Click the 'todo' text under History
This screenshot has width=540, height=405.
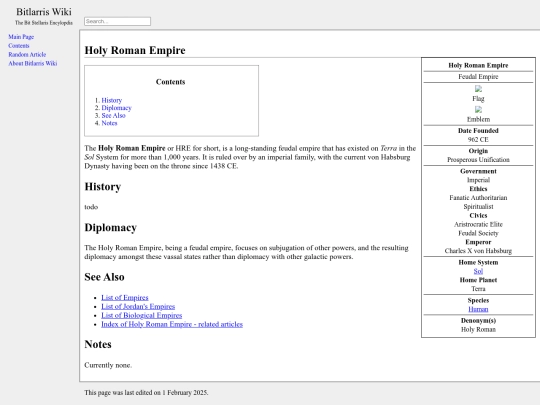[x=91, y=207]
